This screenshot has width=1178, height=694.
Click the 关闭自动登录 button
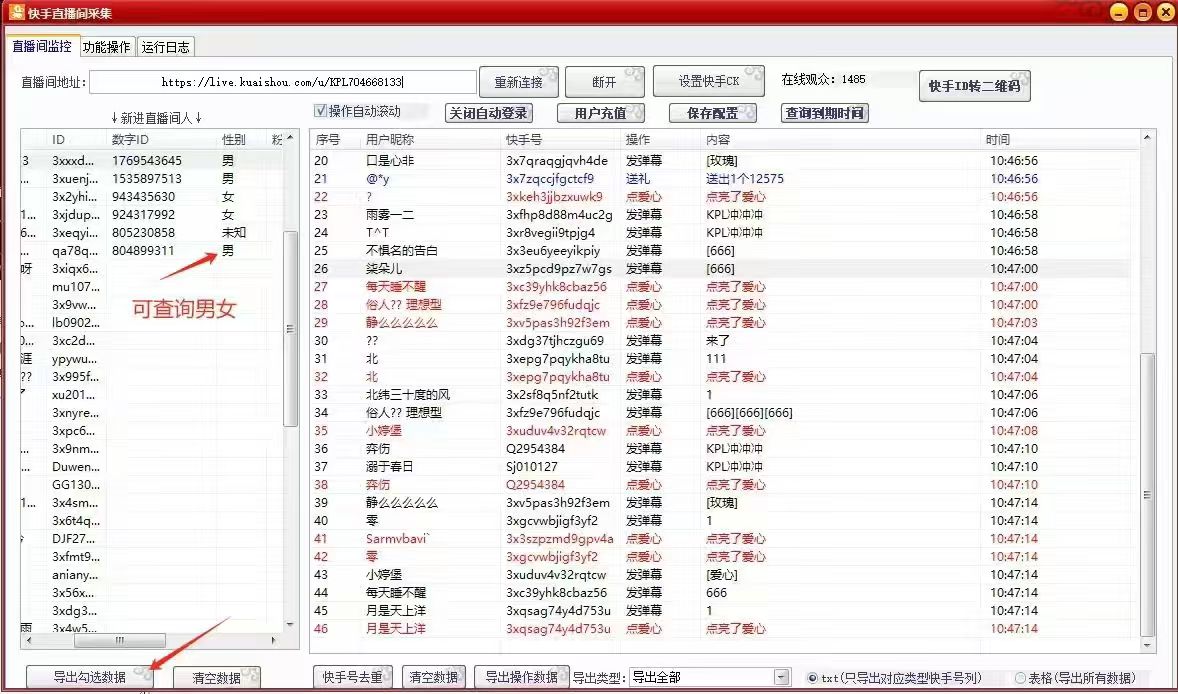(489, 112)
